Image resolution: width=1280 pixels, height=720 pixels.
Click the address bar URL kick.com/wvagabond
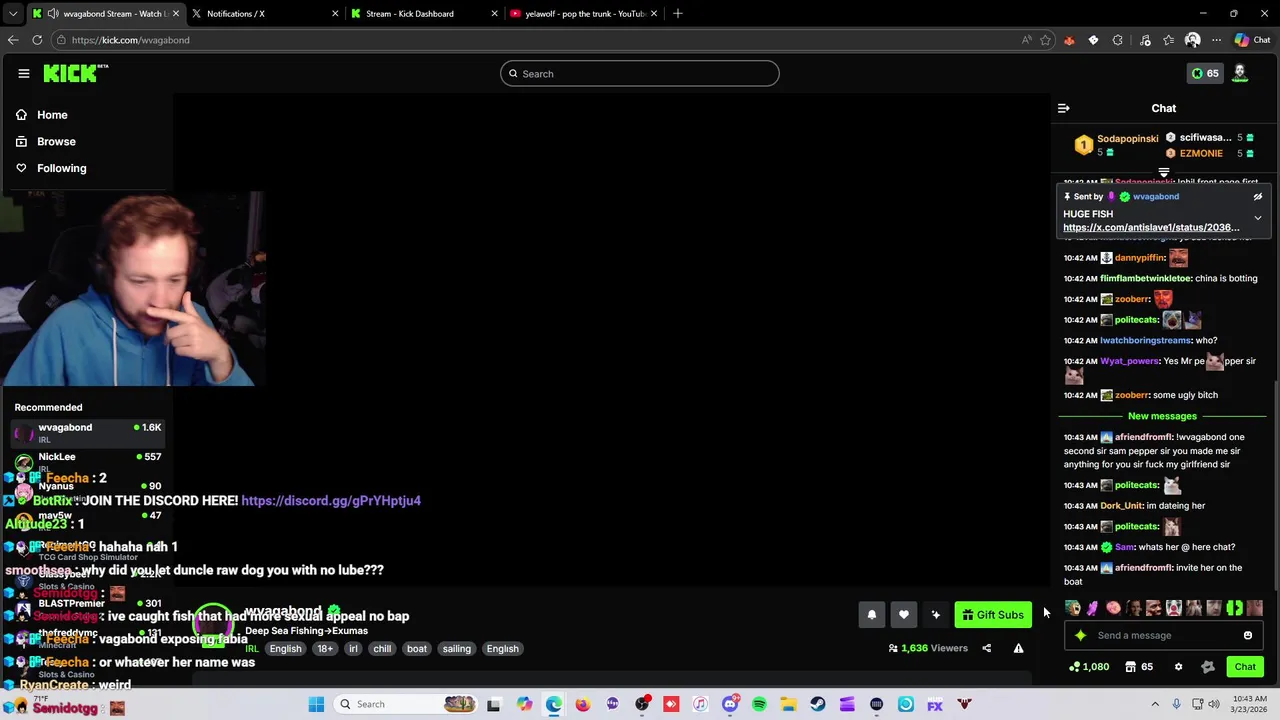[130, 40]
